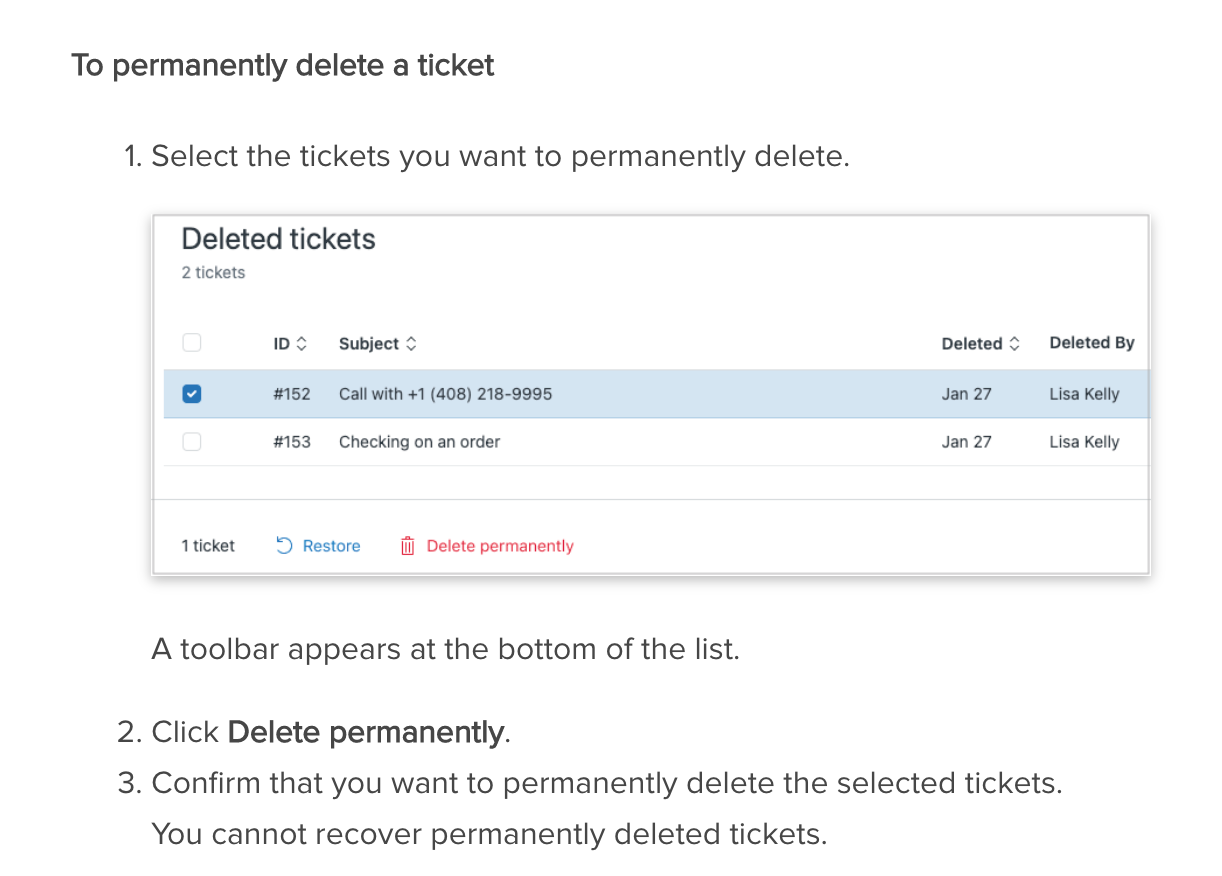
Task: Click the '2 tickets' subtitle
Action: pyautogui.click(x=213, y=272)
